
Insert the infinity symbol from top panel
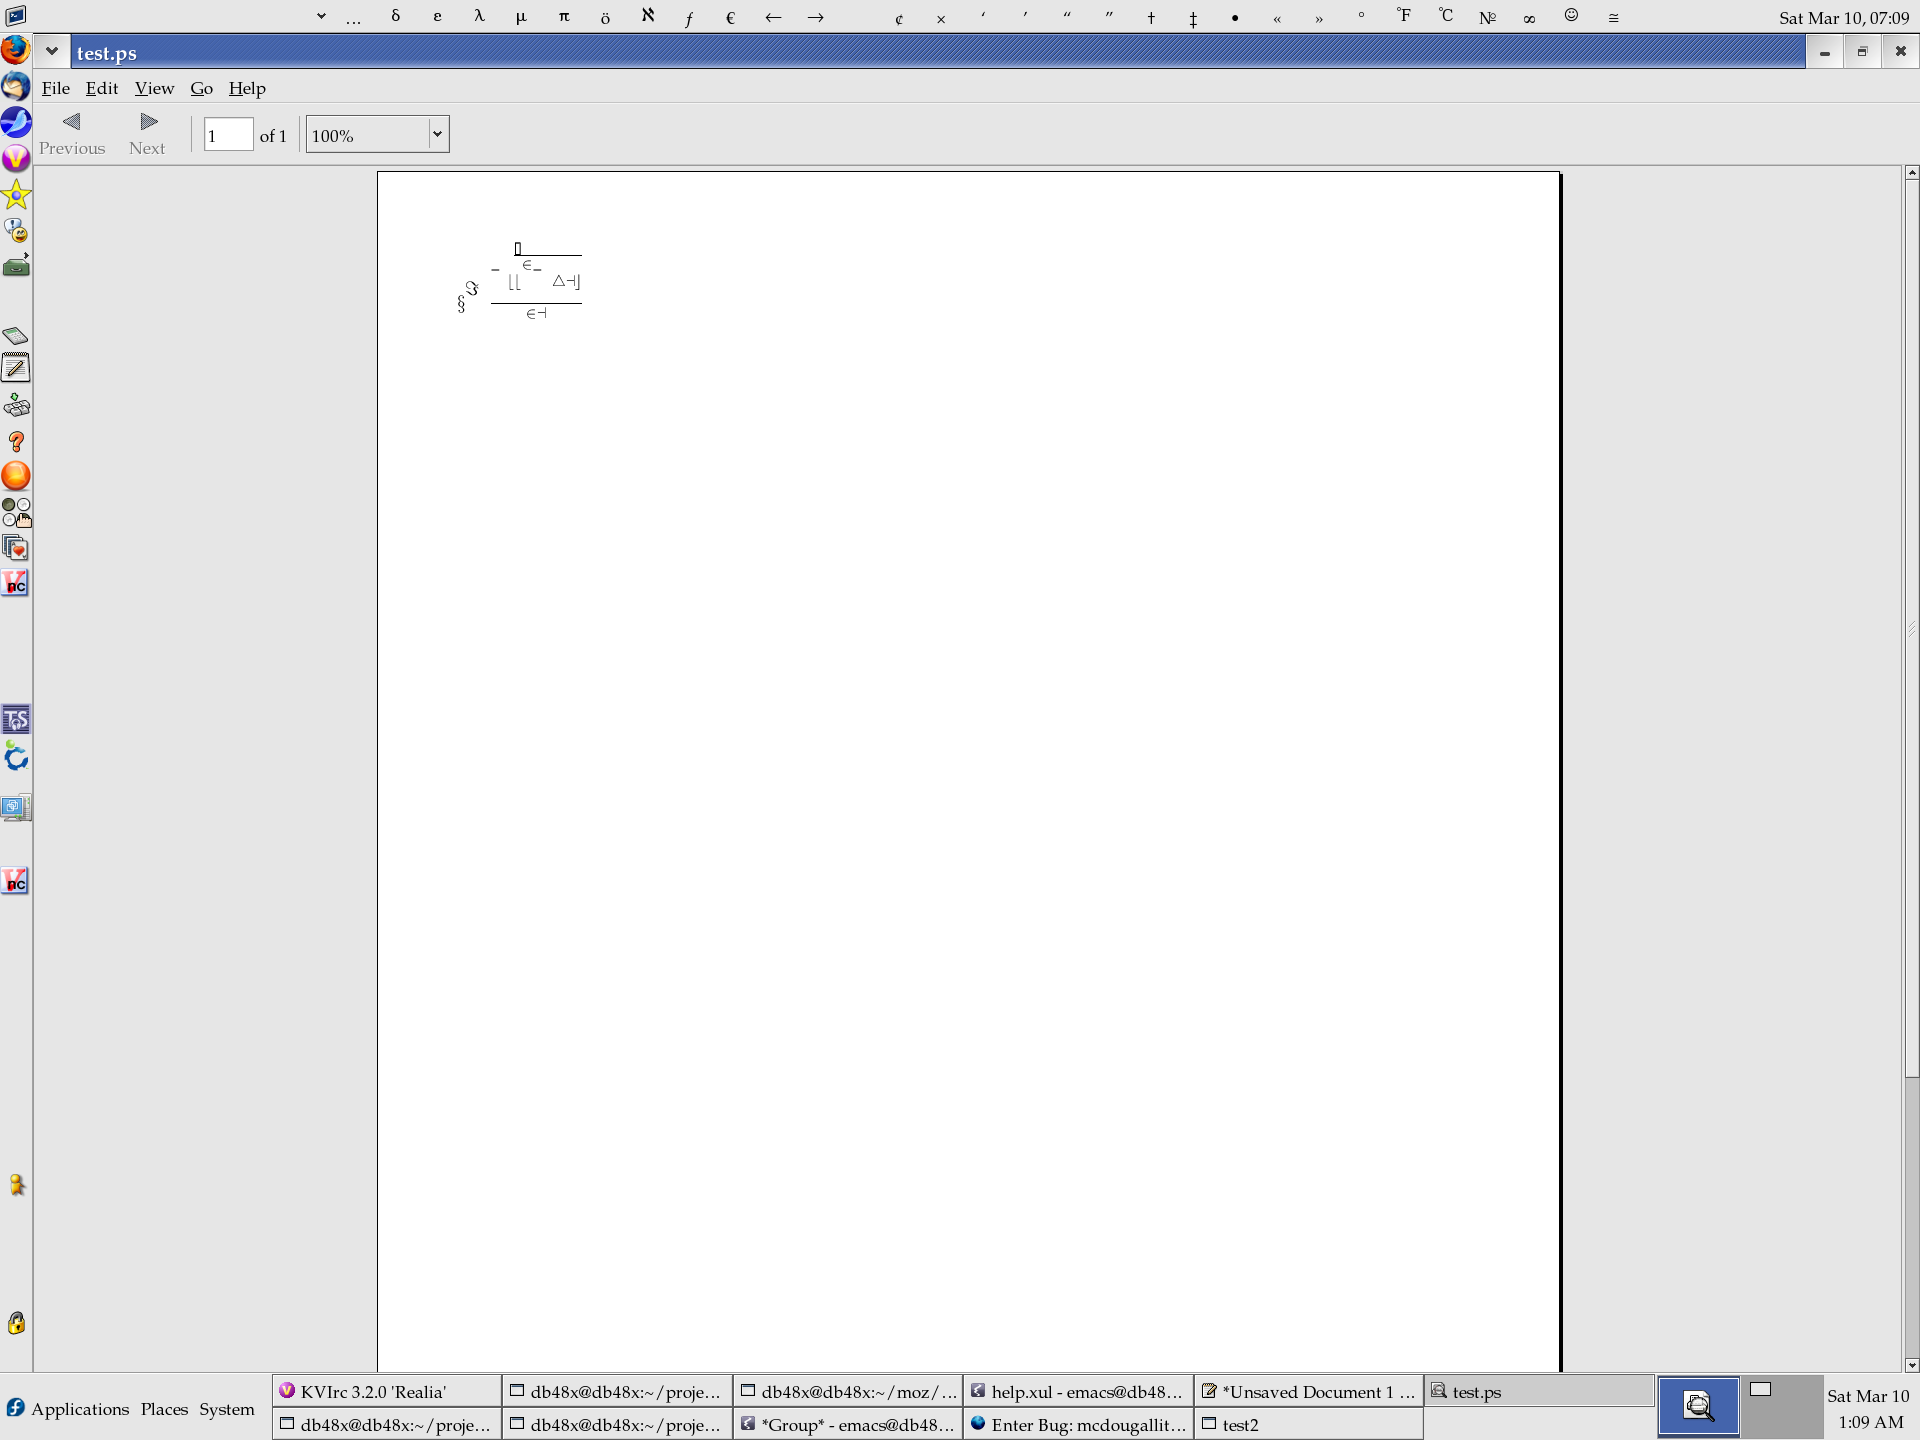point(1529,18)
